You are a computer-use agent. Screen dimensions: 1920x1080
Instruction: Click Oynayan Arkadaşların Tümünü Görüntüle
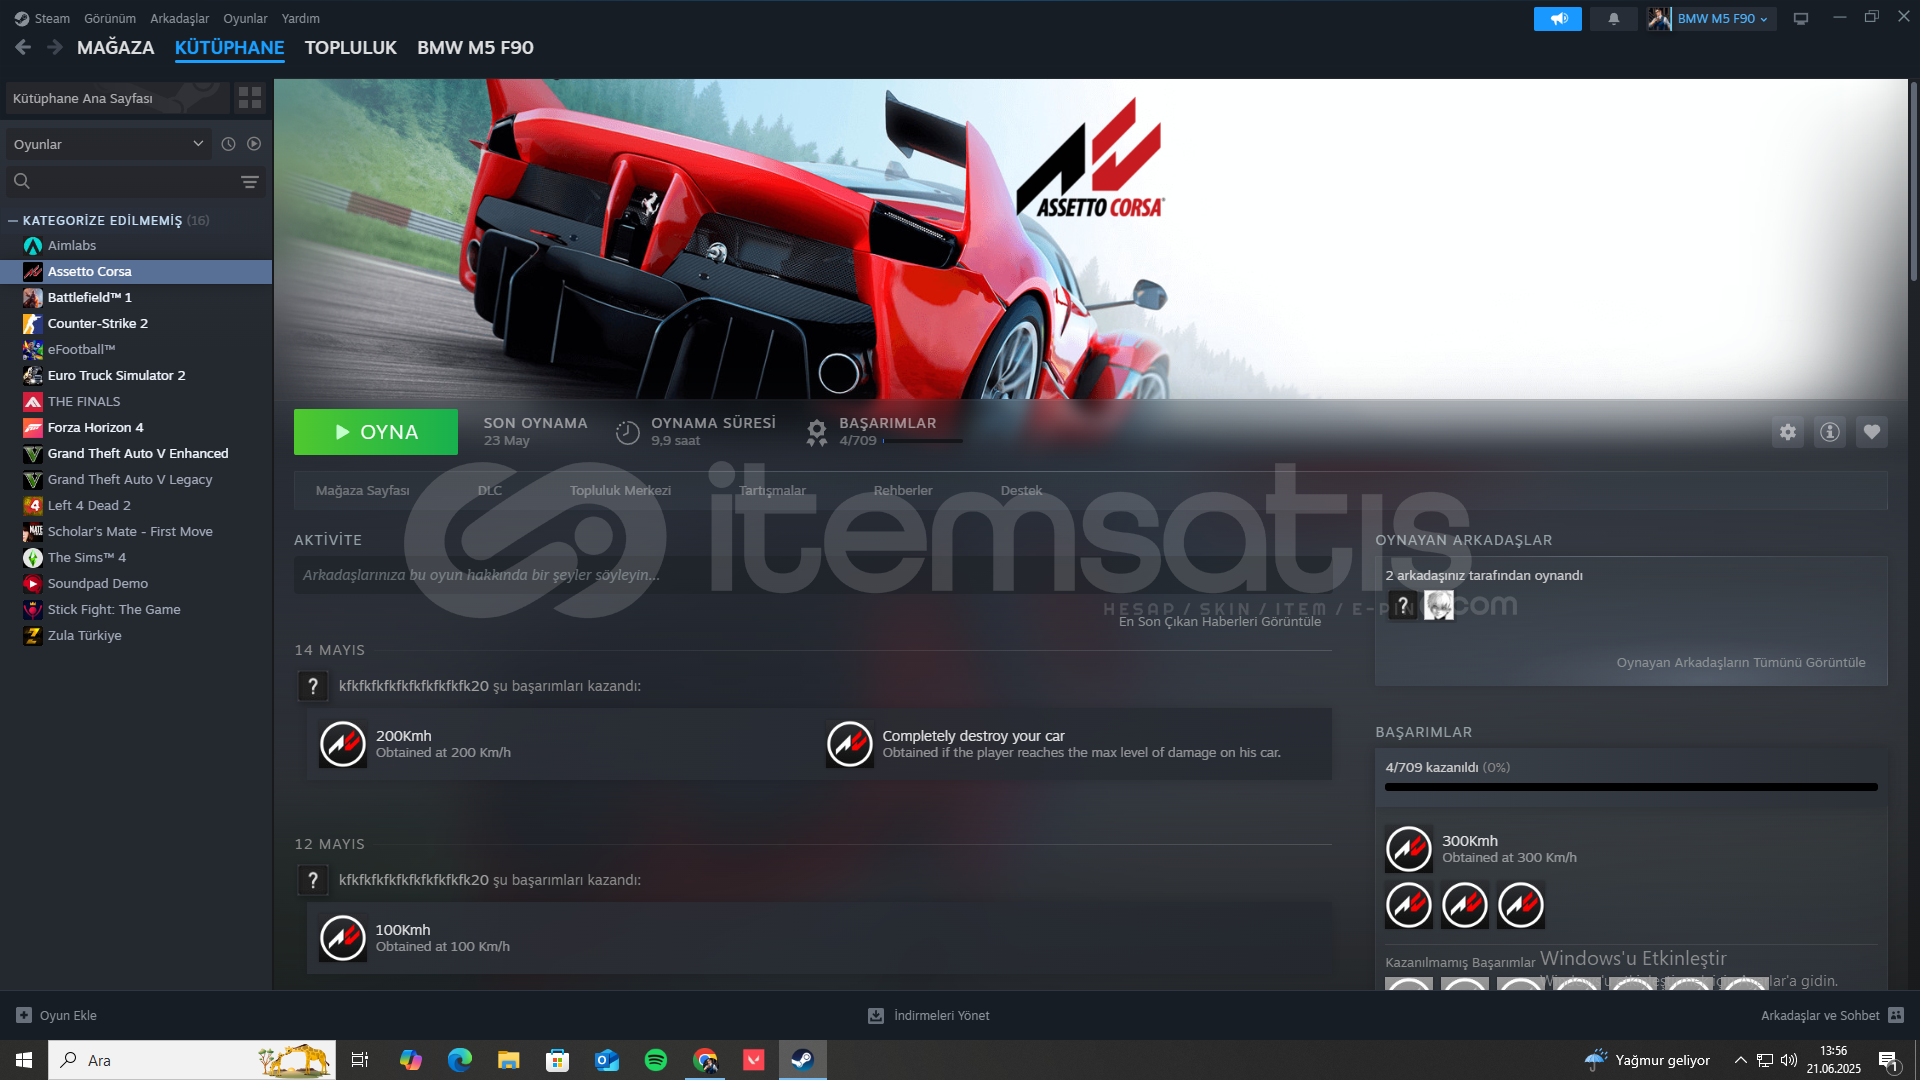click(1741, 662)
